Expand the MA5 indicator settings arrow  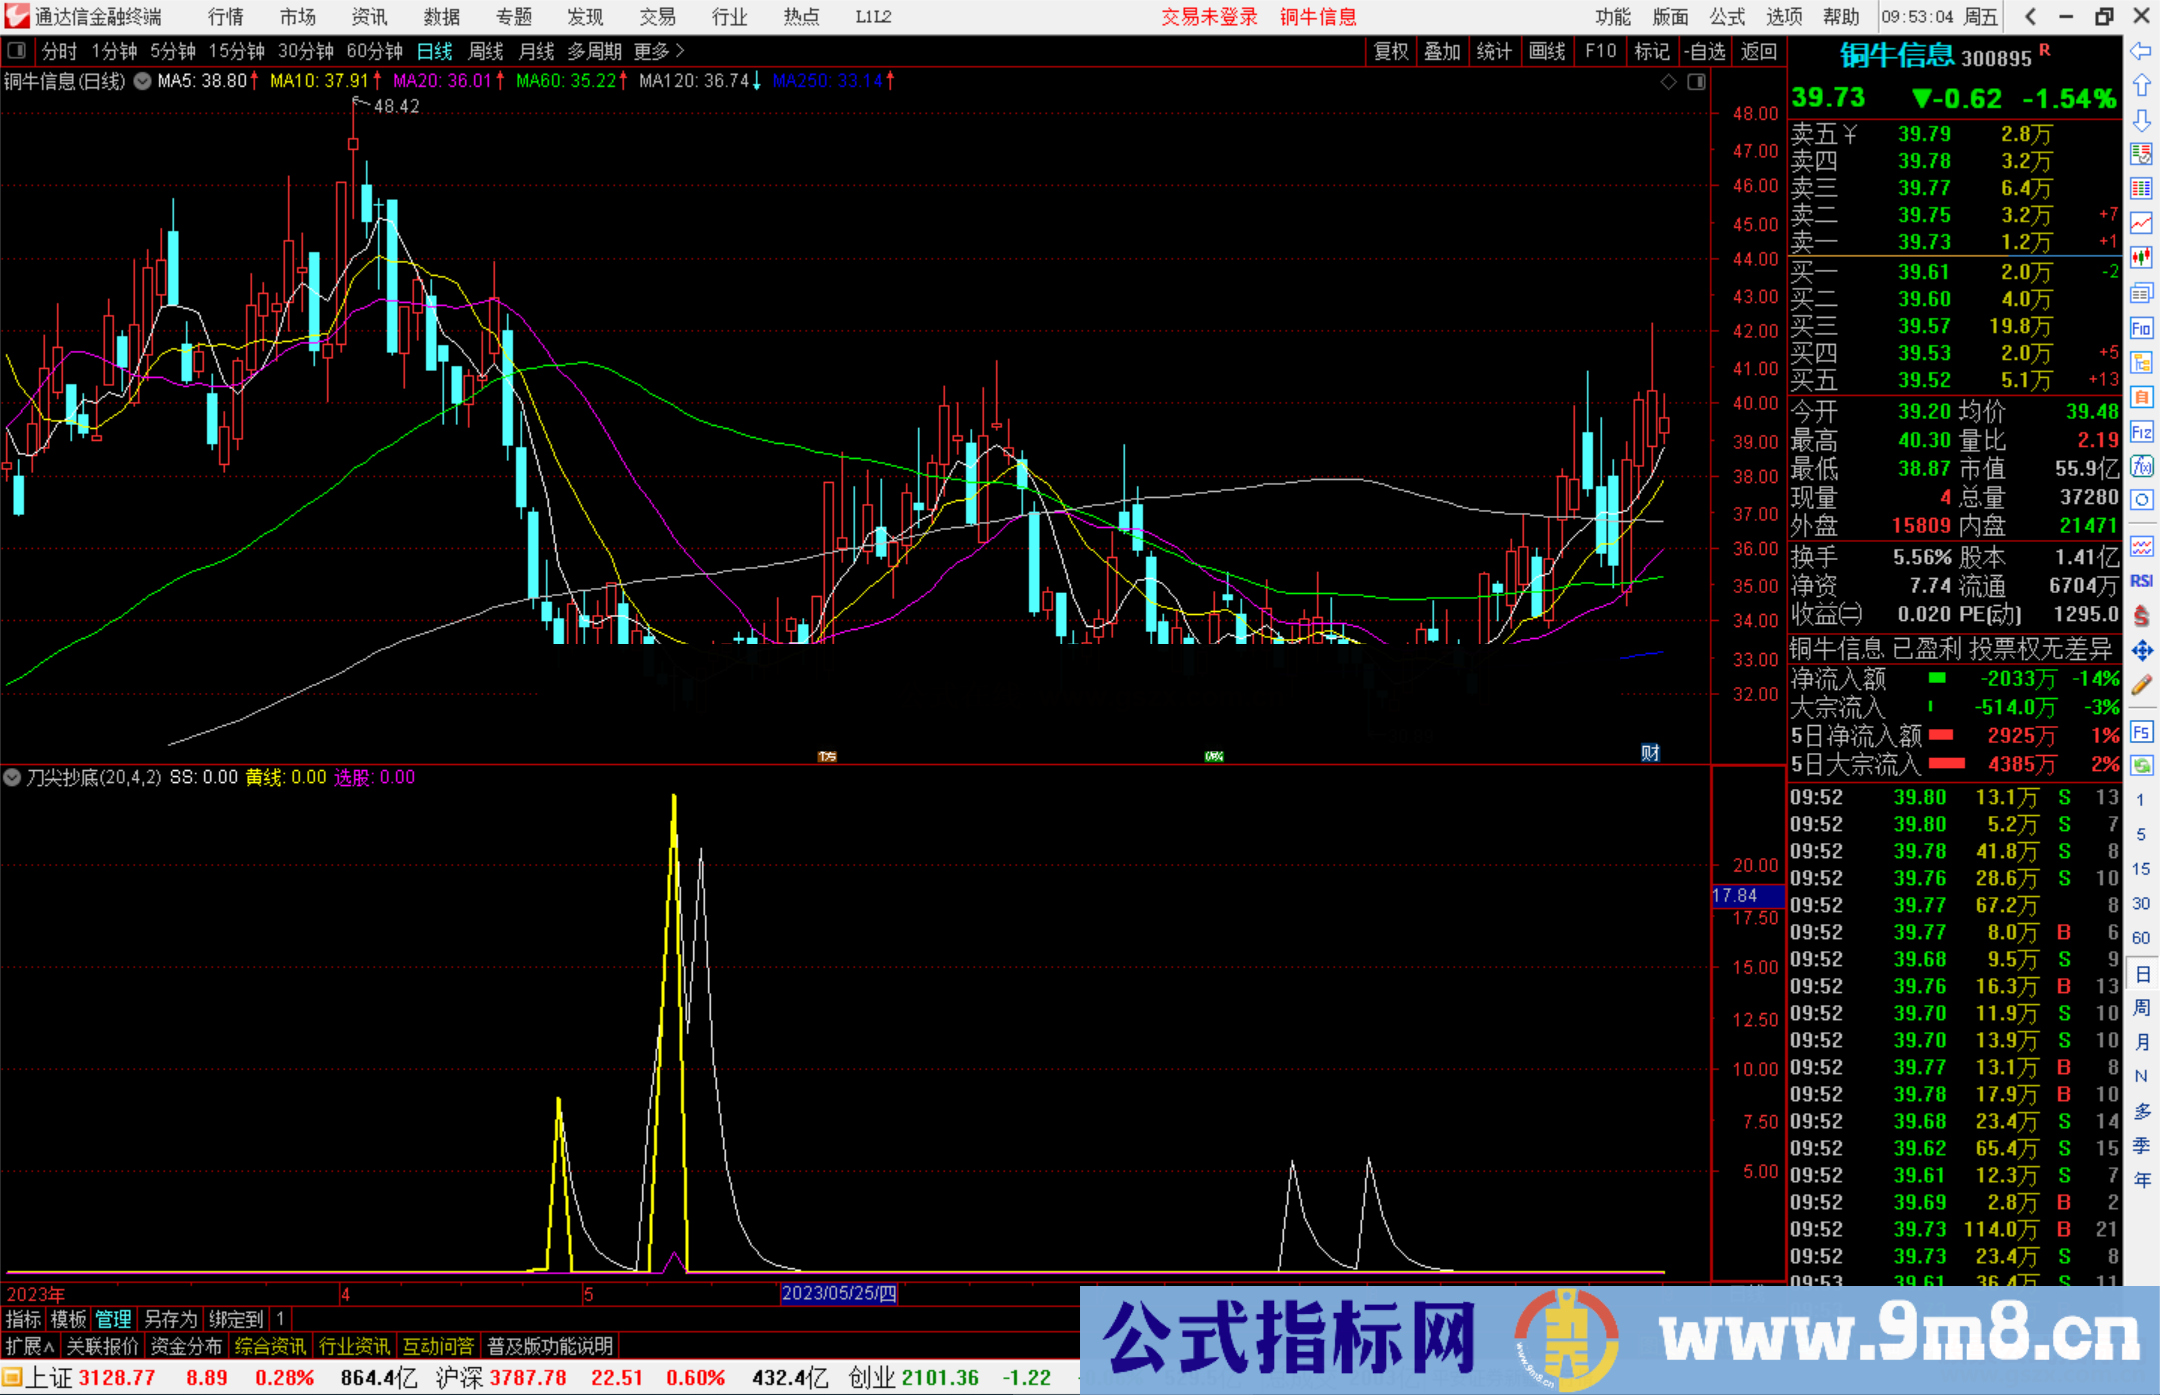[x=141, y=82]
